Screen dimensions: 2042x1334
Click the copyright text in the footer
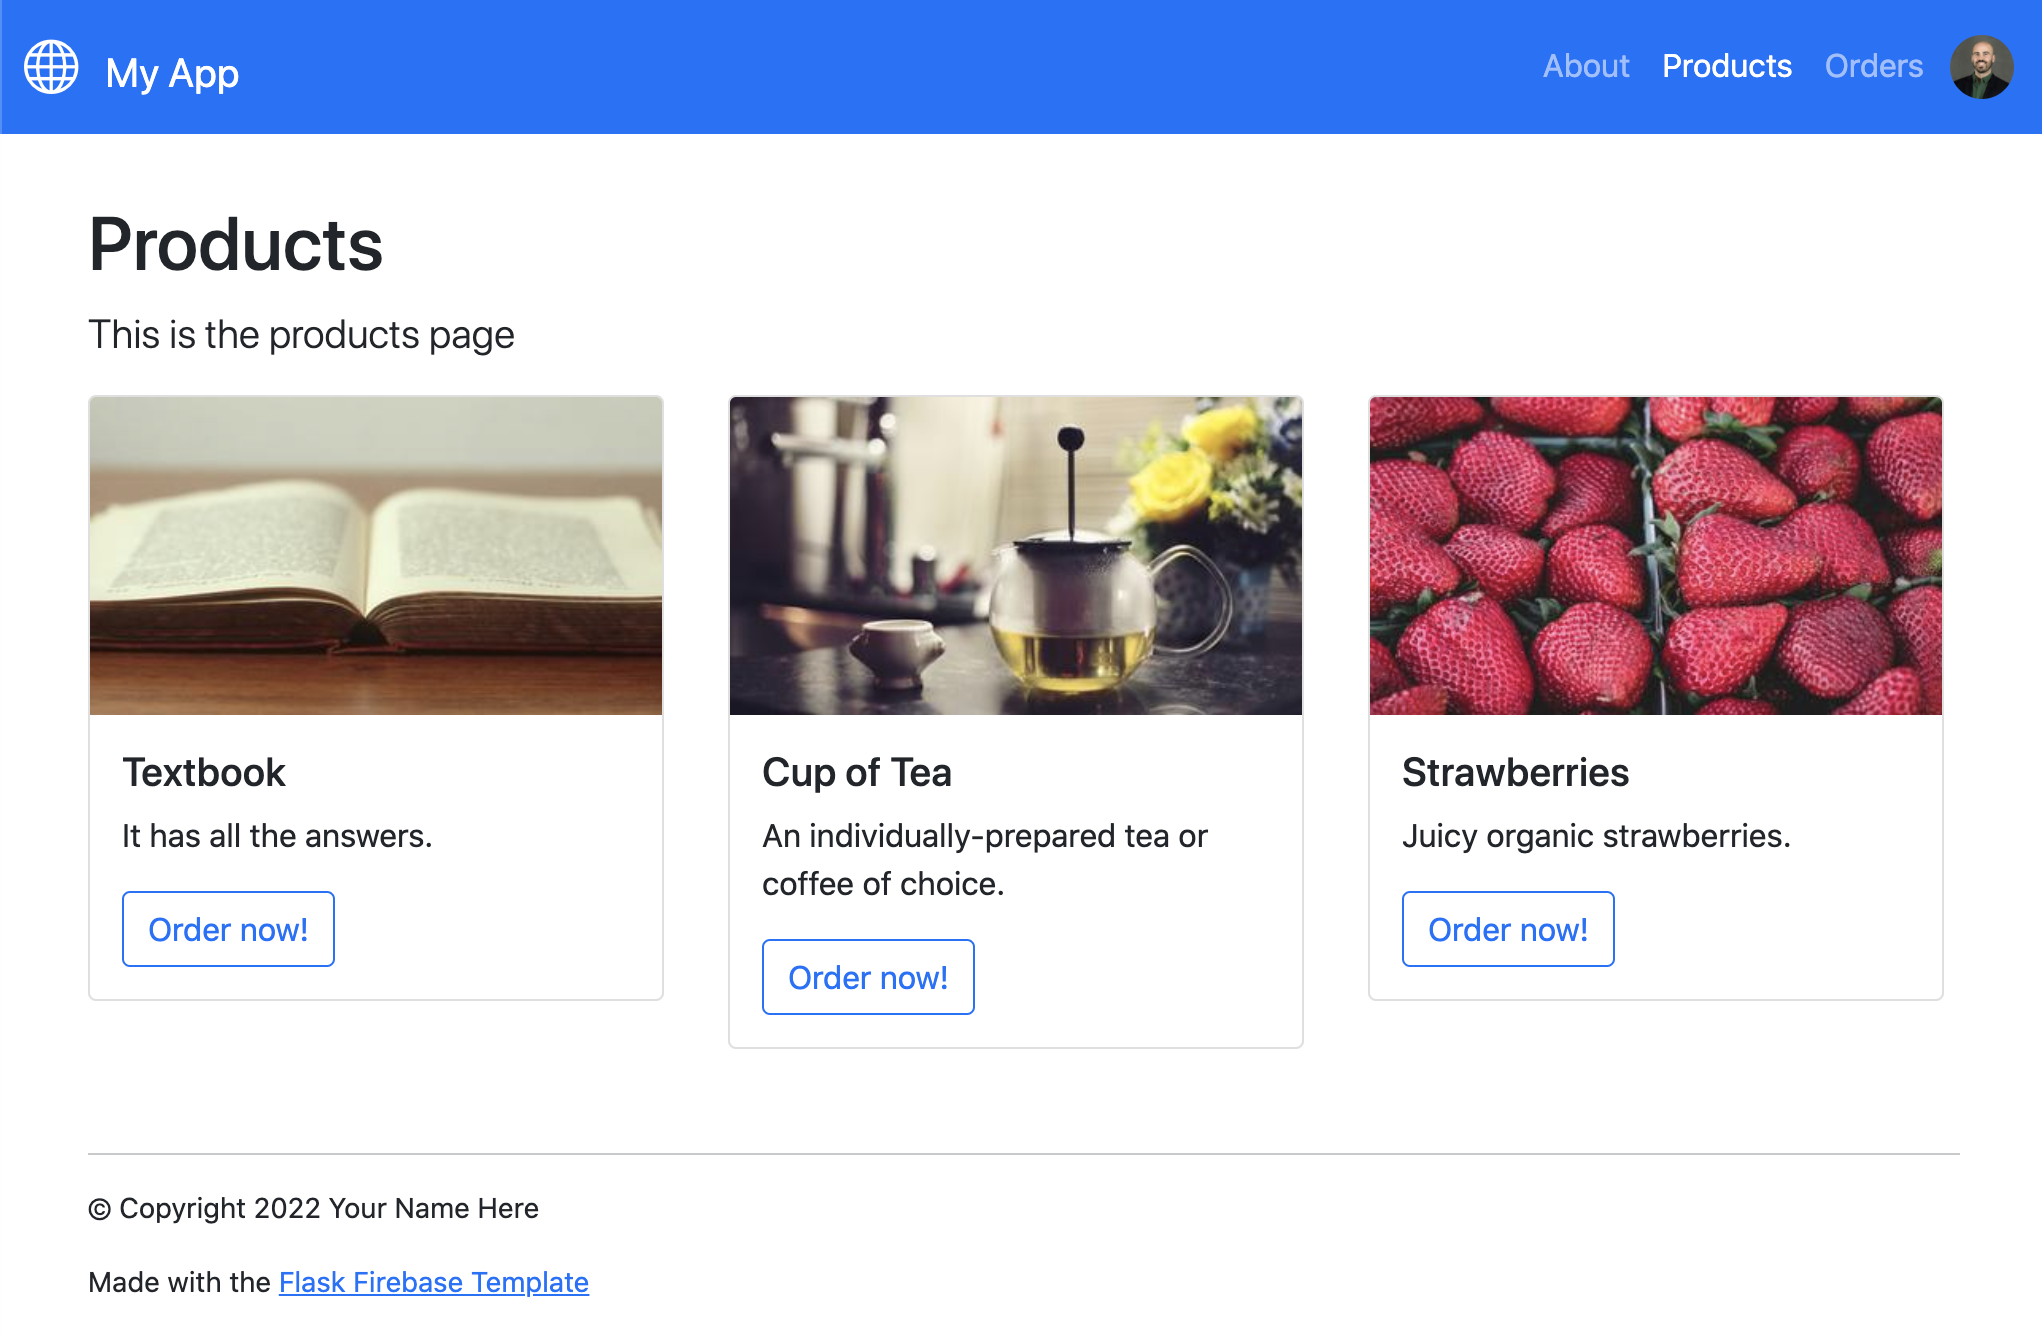click(x=314, y=1207)
